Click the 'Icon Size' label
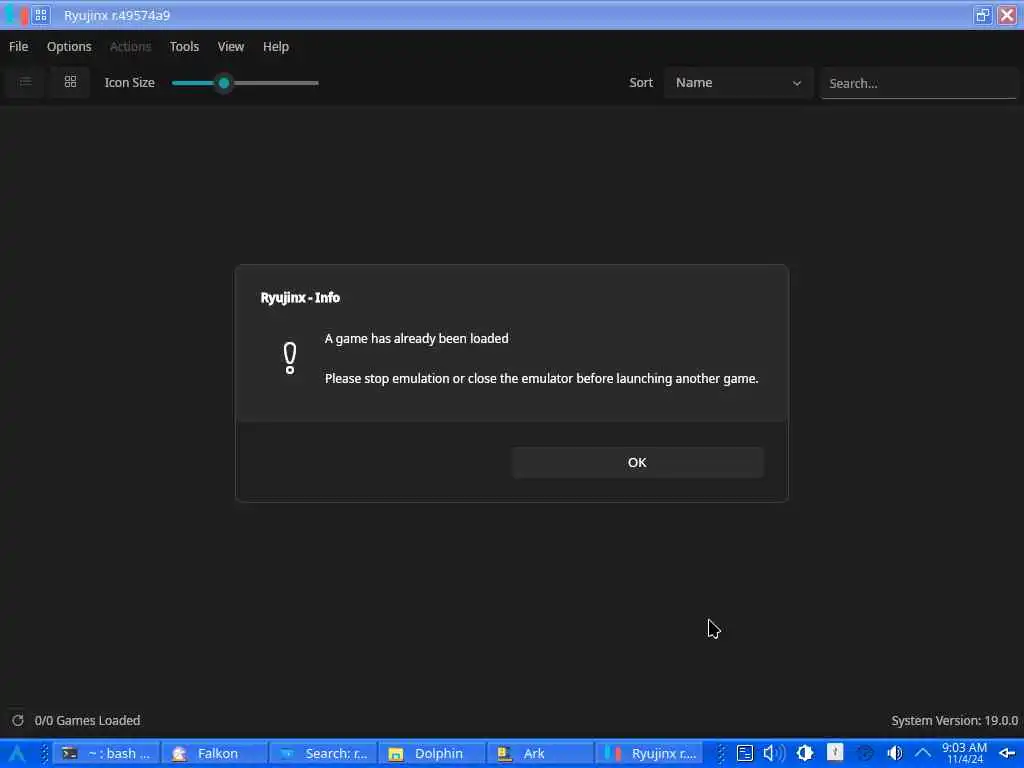This screenshot has width=1024, height=768. coord(129,83)
